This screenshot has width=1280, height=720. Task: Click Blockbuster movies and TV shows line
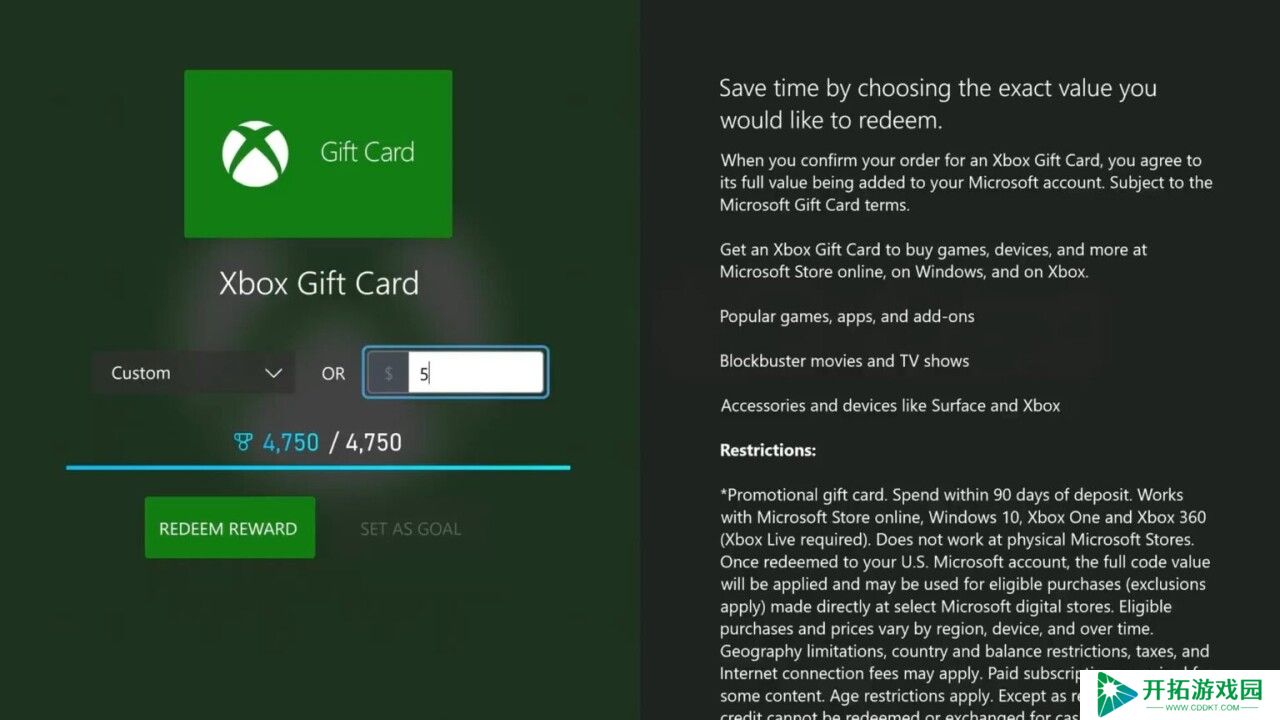pos(844,361)
